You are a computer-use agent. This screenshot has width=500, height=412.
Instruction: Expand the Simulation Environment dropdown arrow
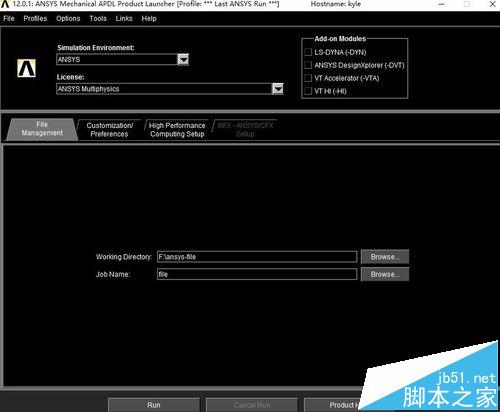(x=183, y=60)
